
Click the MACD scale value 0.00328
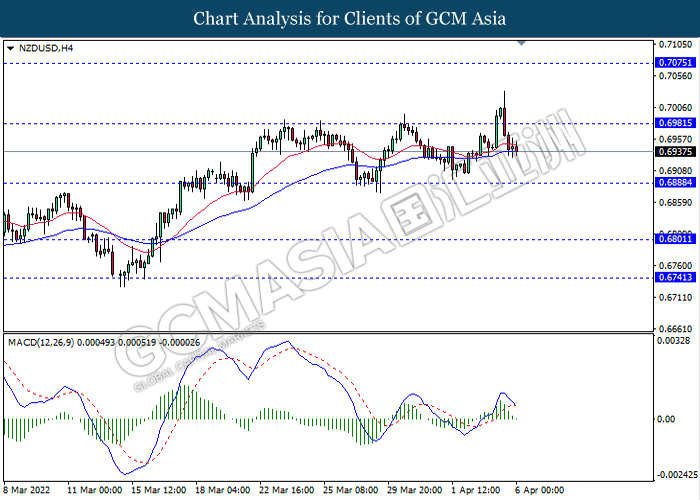[x=673, y=341]
